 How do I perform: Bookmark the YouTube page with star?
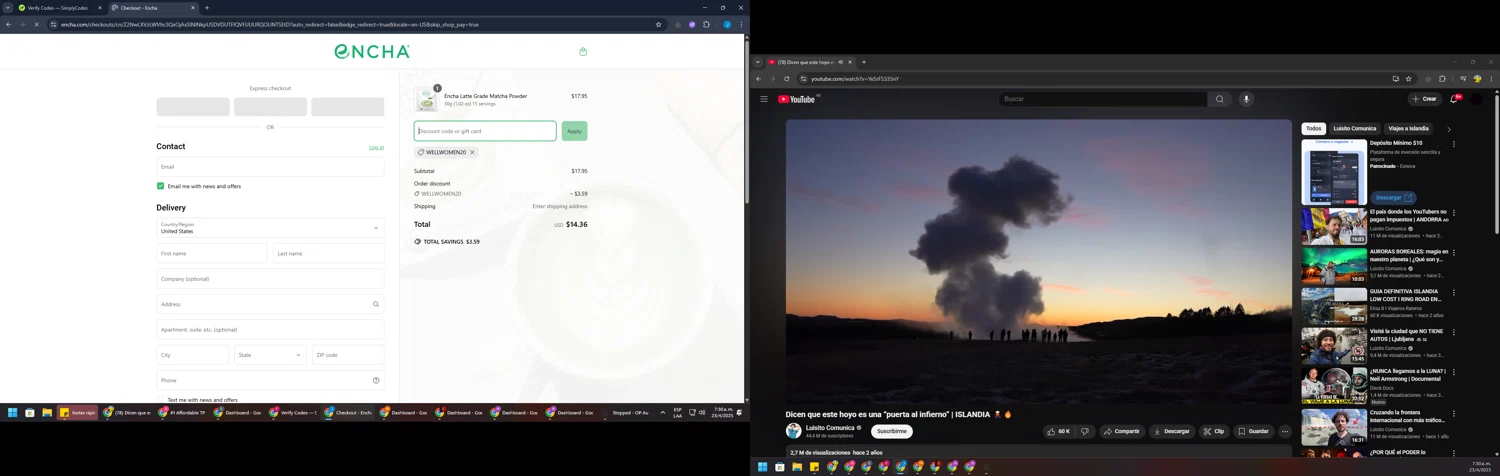[x=1408, y=78]
